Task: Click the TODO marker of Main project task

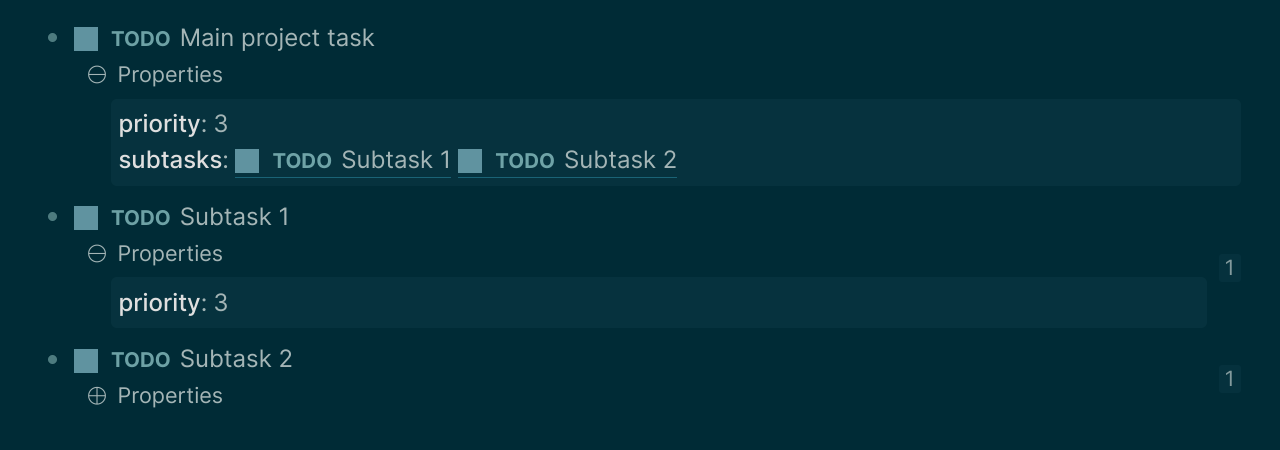Action: (141, 39)
